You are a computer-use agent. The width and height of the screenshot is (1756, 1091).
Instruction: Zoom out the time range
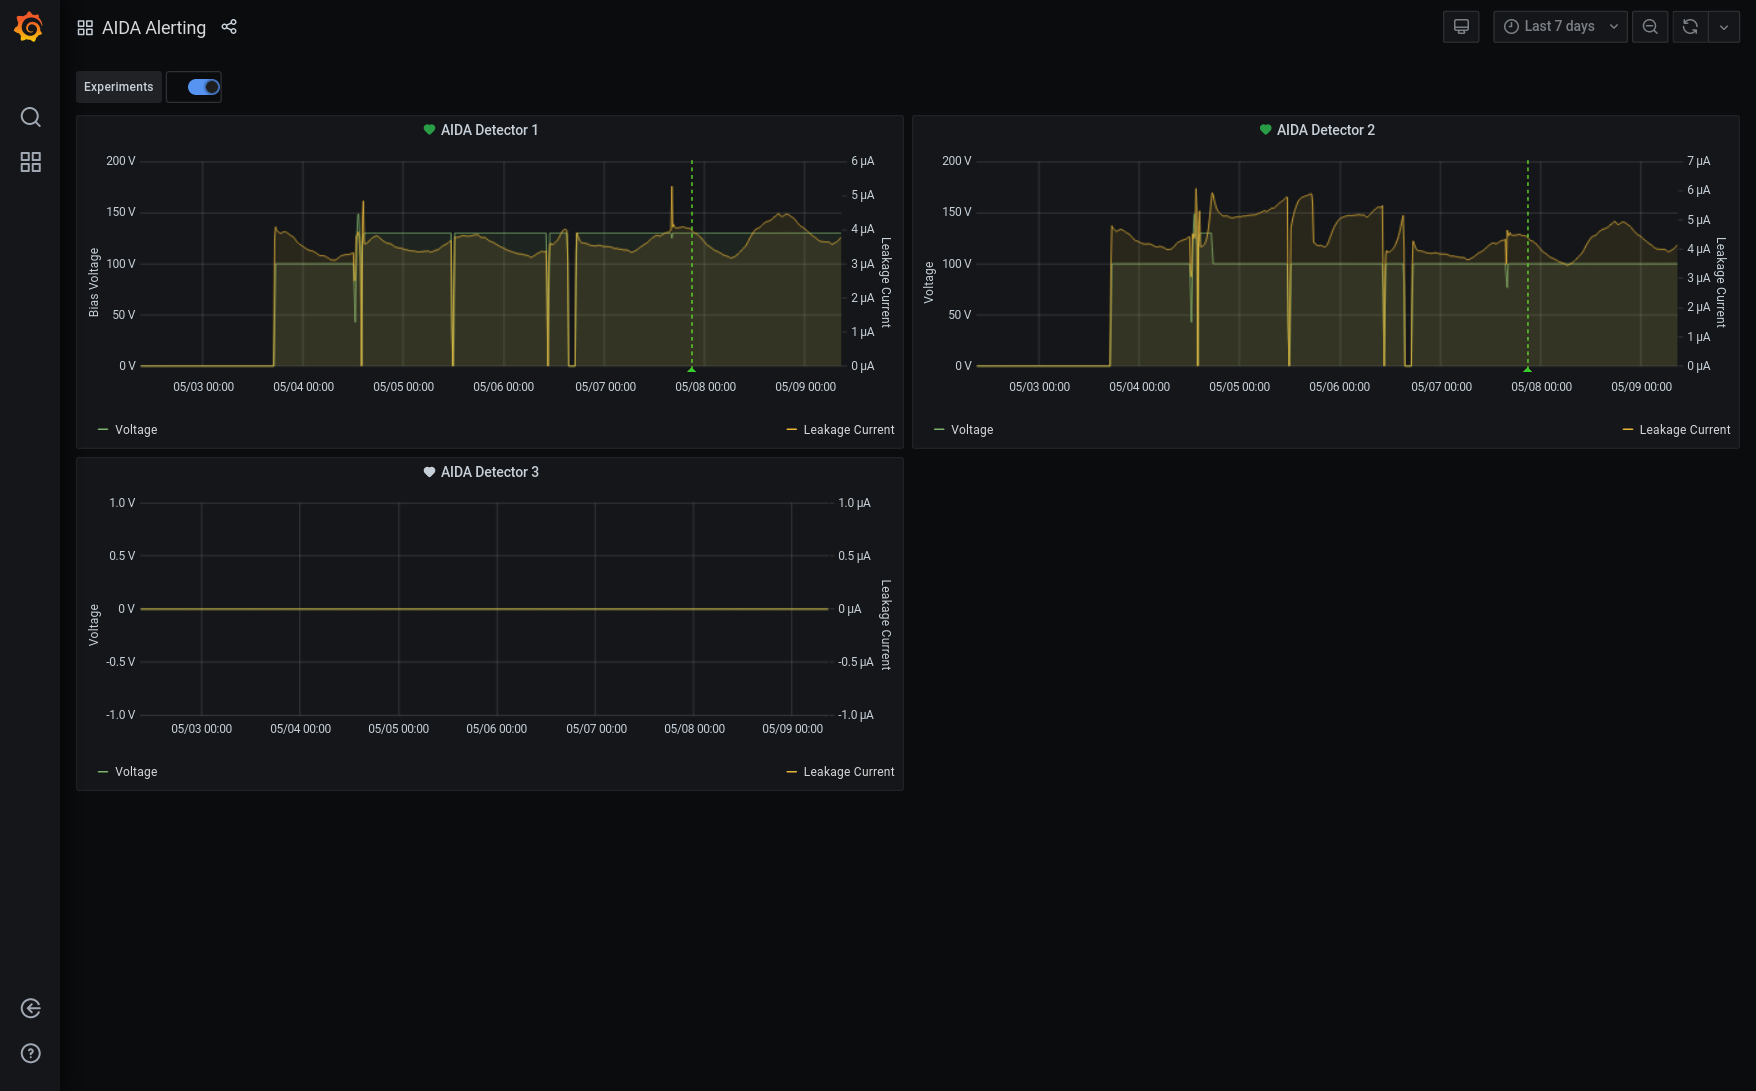pos(1650,27)
